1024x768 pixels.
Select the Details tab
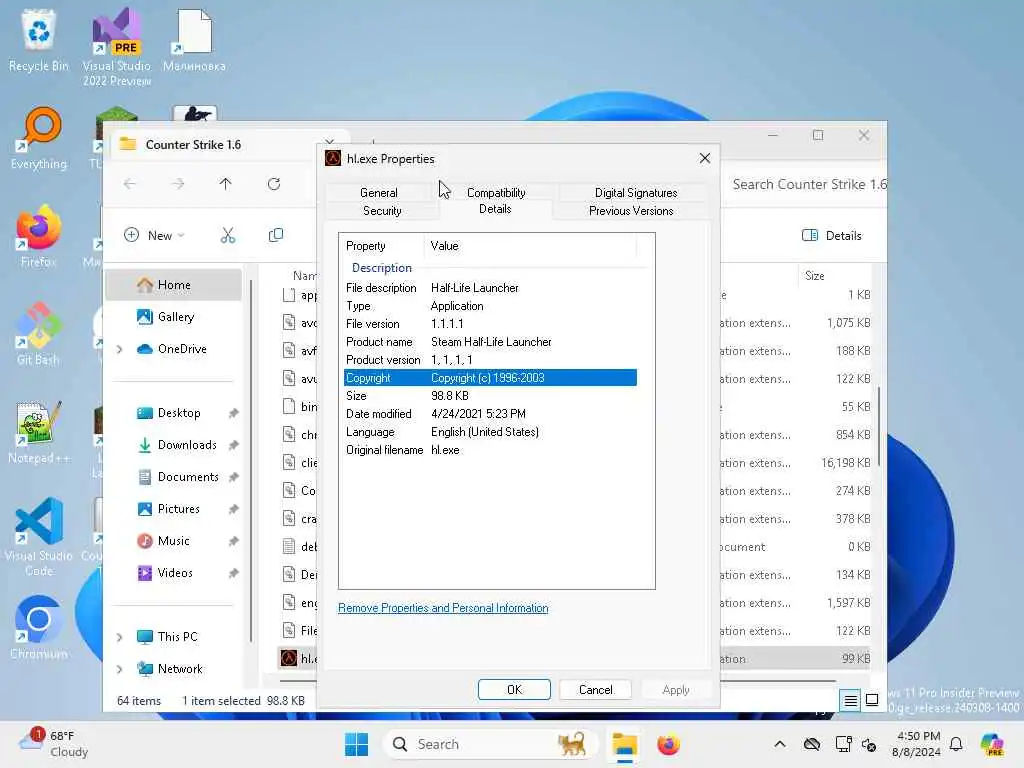(495, 209)
